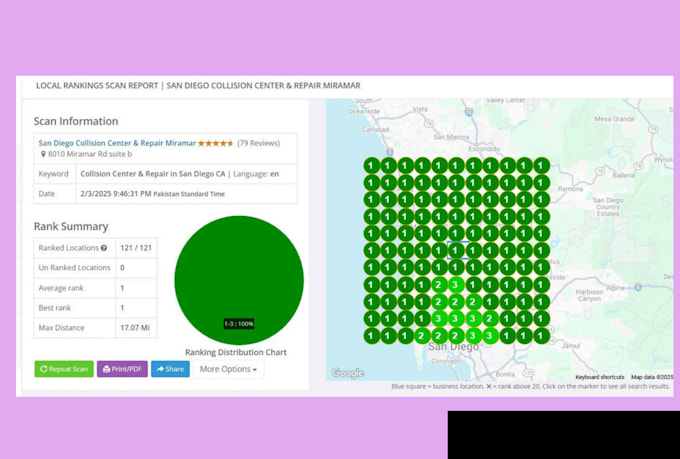This screenshot has width=680, height=459.
Task: Select the rank marker inside the blue business-location square
Action: tap(456, 250)
